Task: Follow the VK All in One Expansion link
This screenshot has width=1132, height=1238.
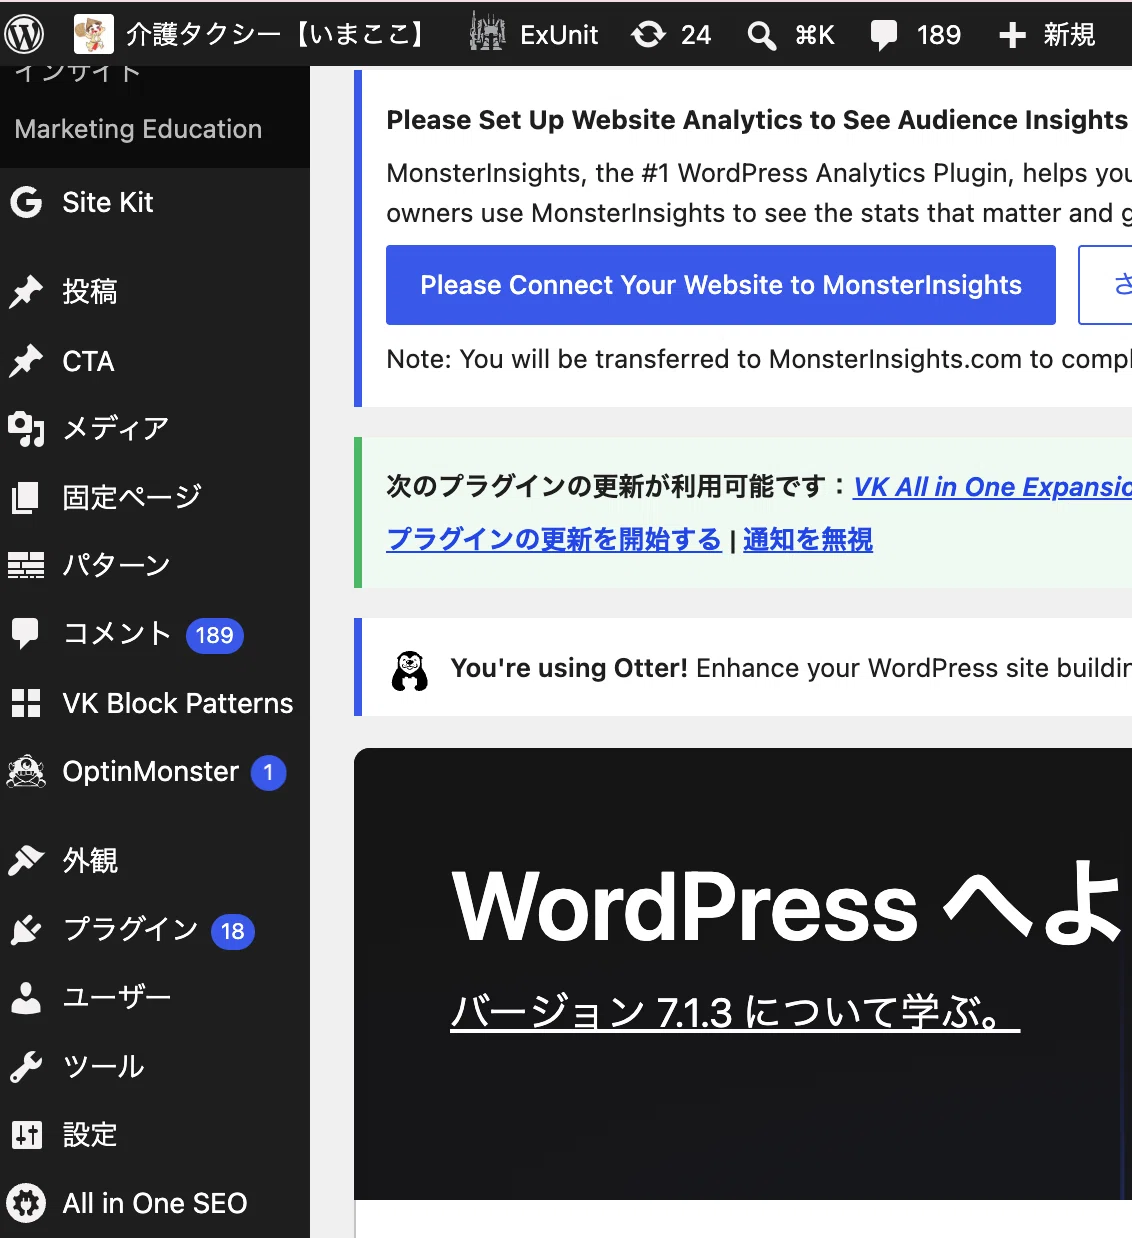Action: point(992,487)
